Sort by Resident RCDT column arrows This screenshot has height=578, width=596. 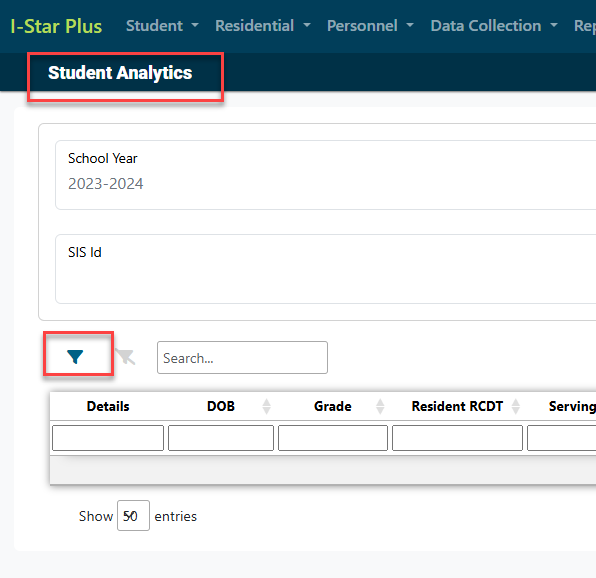515,406
